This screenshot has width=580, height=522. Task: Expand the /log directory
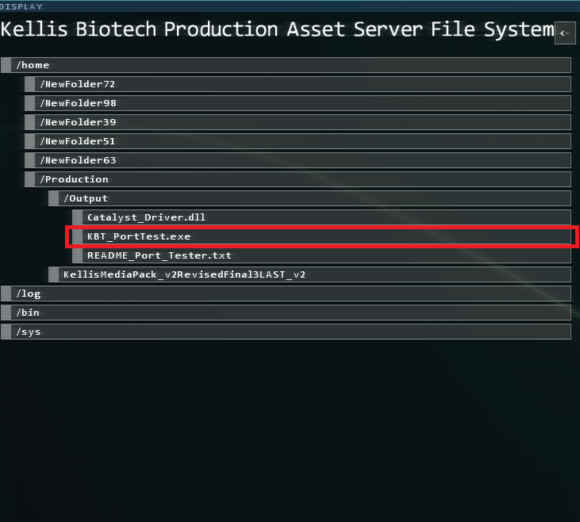(x=286, y=294)
